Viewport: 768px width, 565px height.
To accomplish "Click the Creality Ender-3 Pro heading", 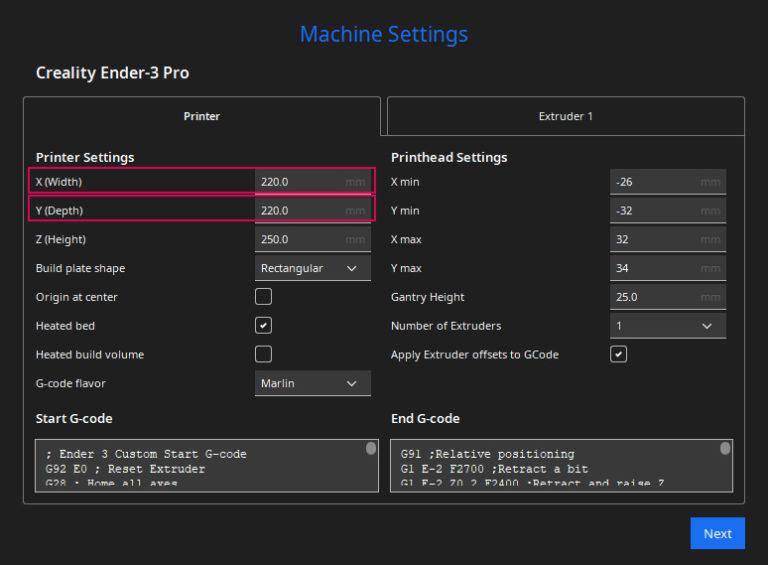I will pos(112,72).
